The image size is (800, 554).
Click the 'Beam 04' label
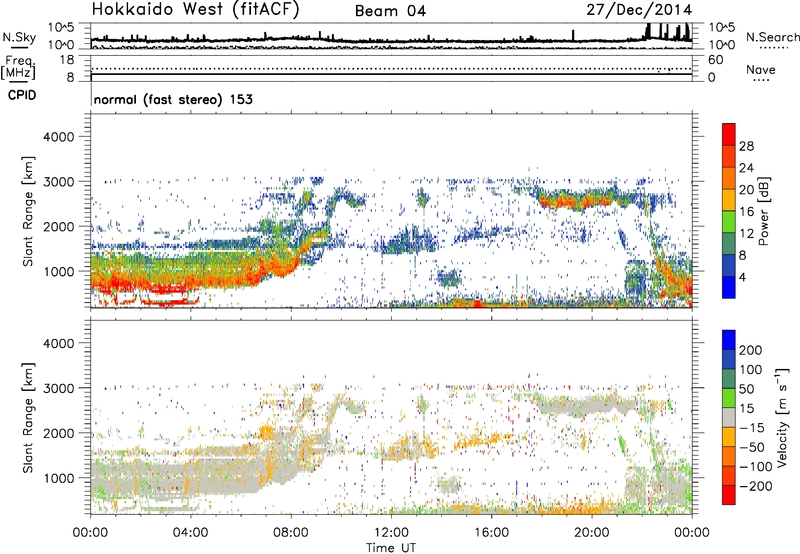pyautogui.click(x=390, y=11)
